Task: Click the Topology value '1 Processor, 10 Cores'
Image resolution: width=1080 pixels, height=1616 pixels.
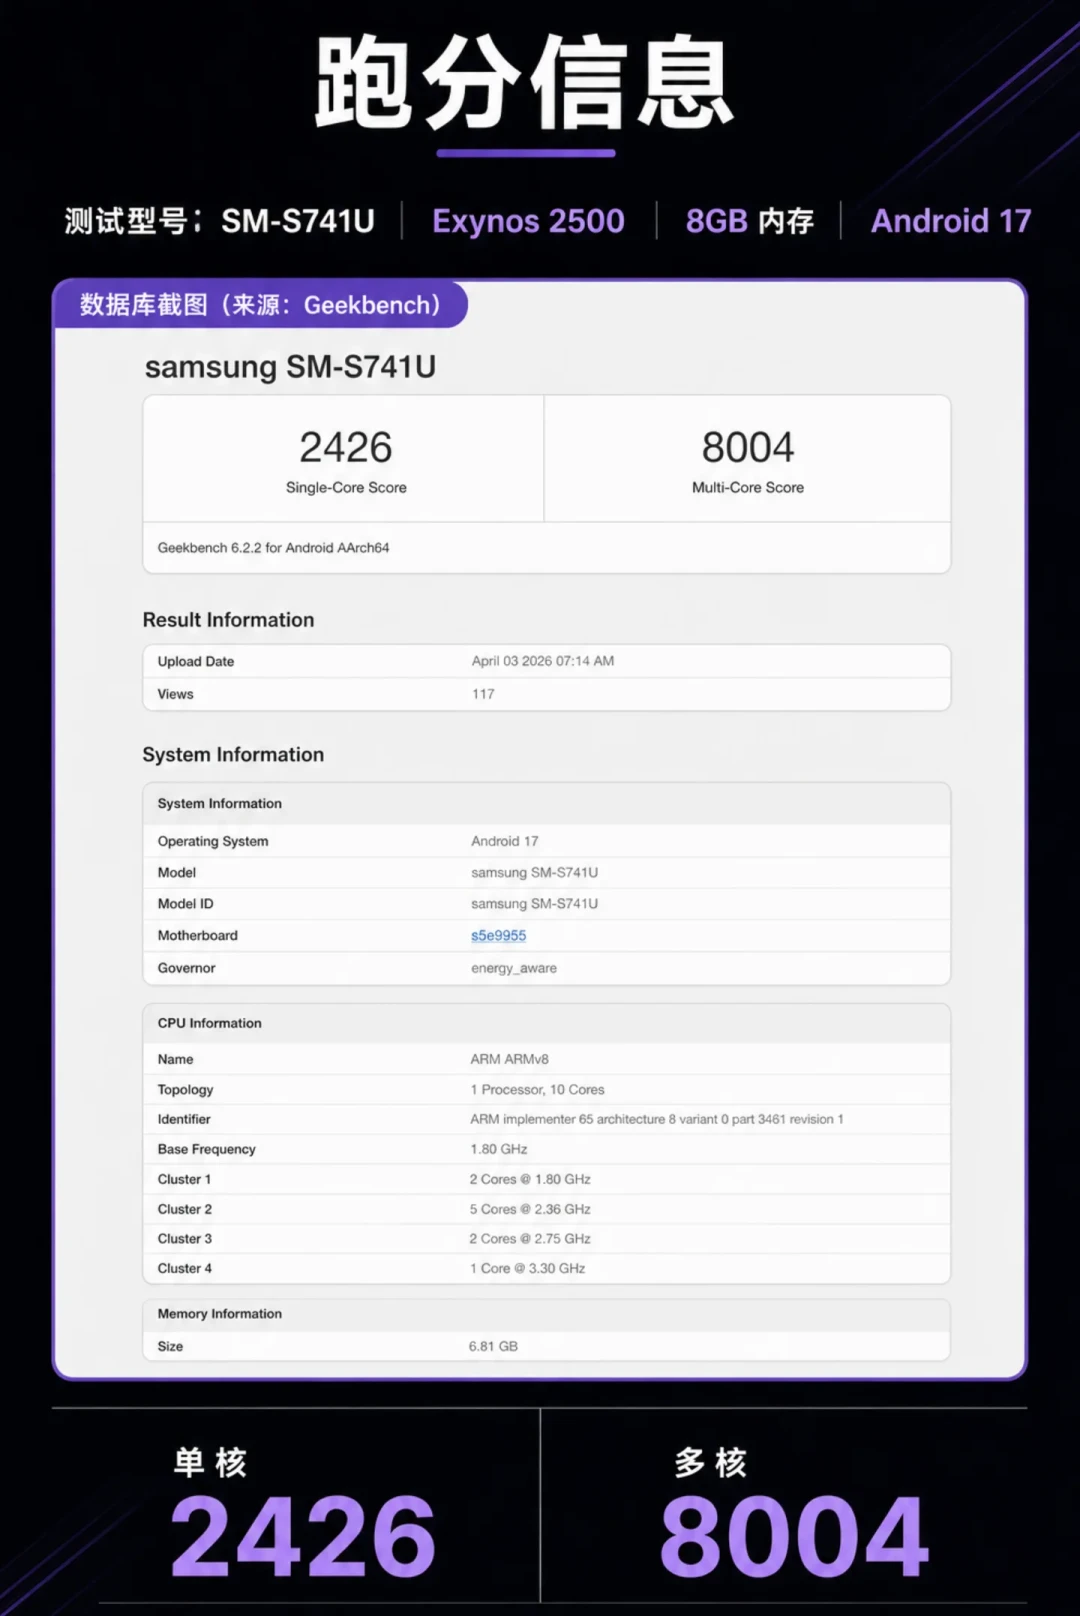Action: pyautogui.click(x=538, y=1090)
